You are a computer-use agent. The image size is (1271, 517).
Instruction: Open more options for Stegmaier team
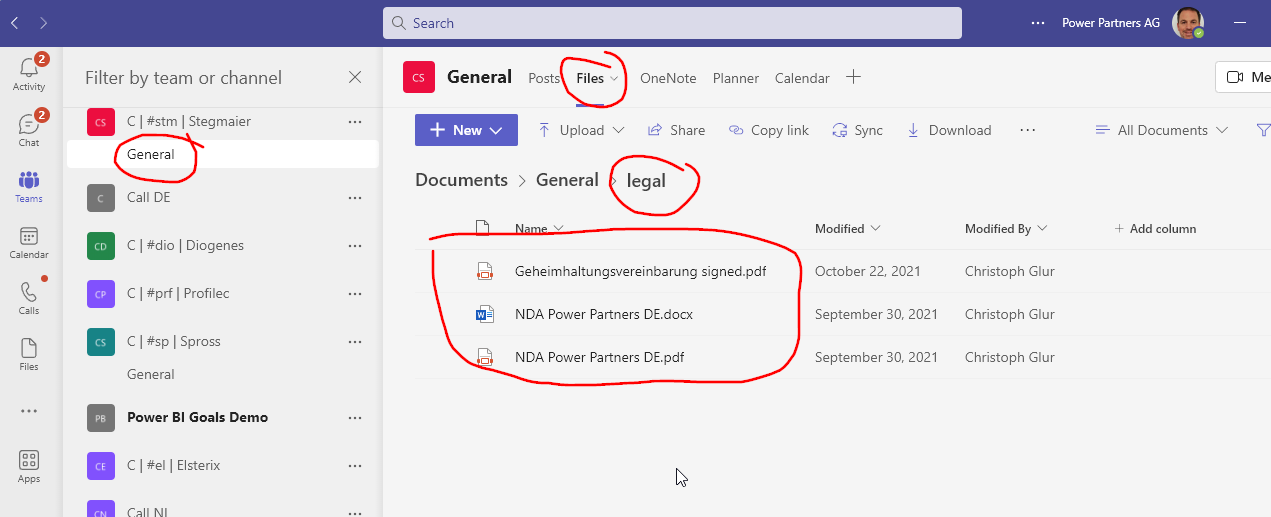[354, 121]
